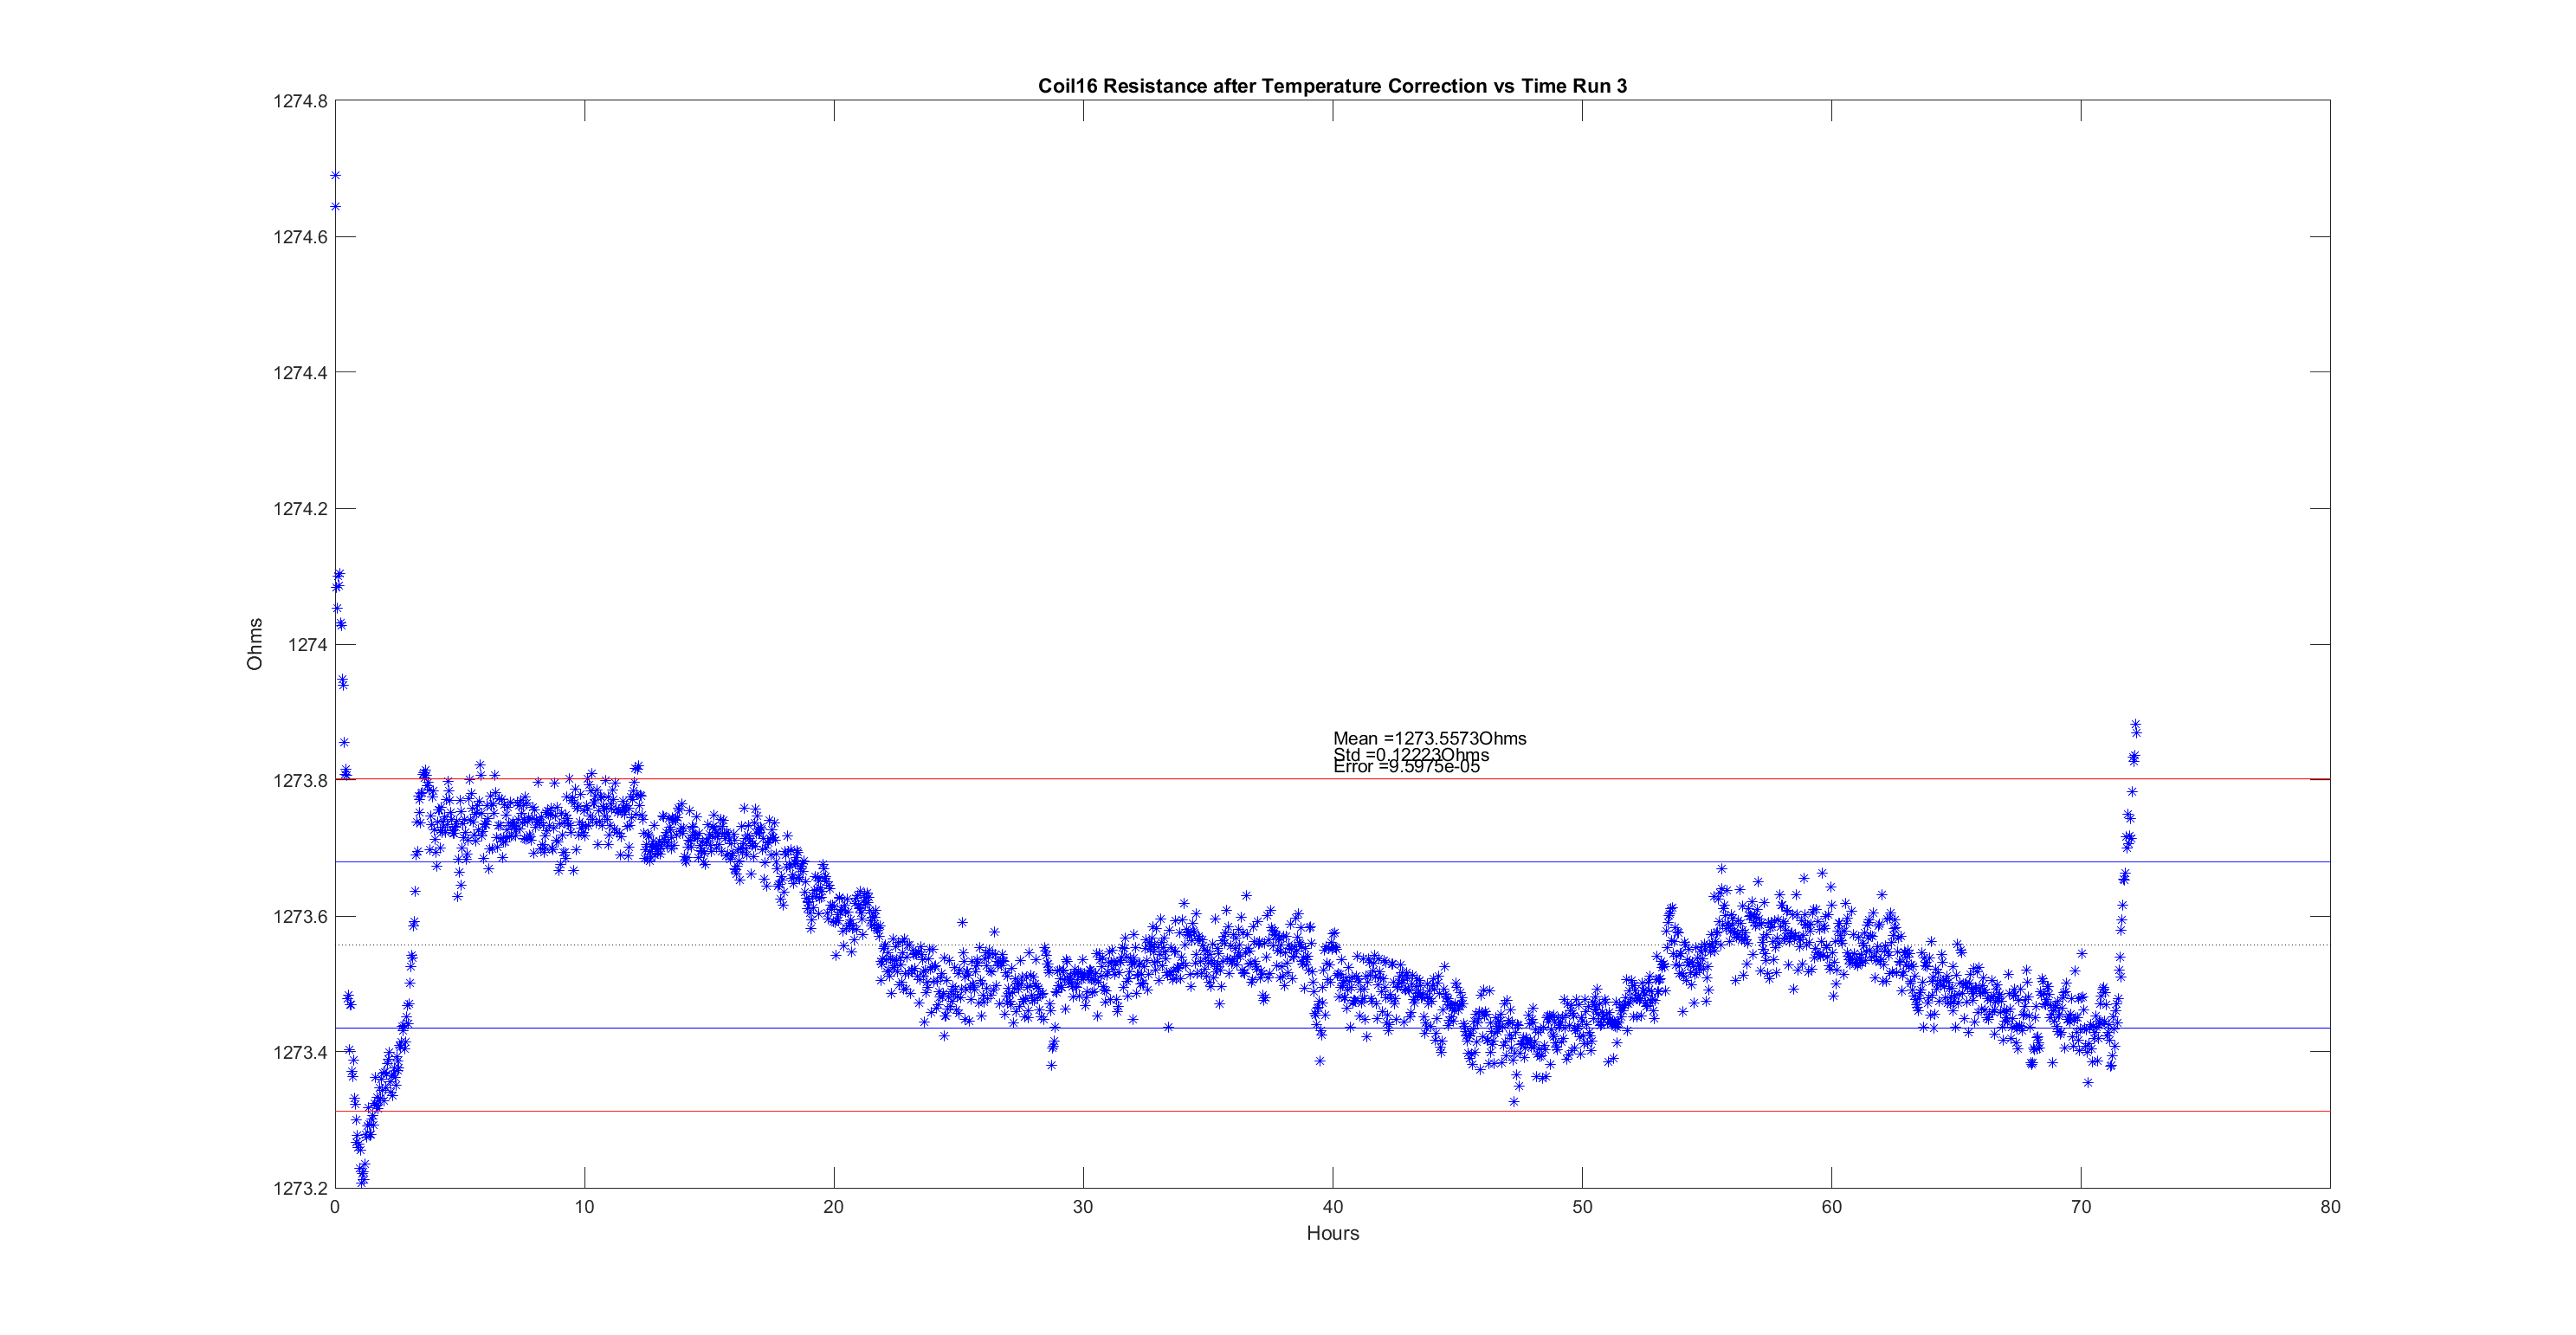Click the 1273.6 y-axis tick label
2576x1335 pixels.
coord(300,917)
